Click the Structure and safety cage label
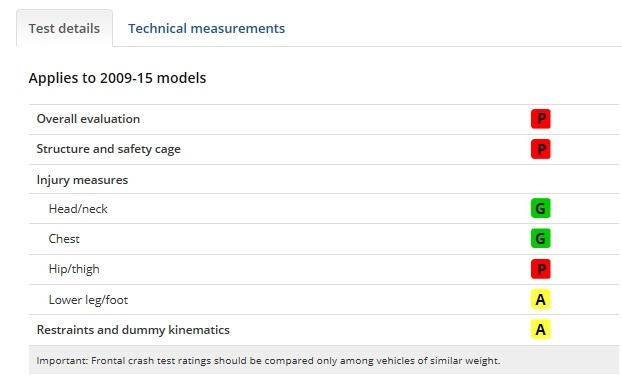 108,149
